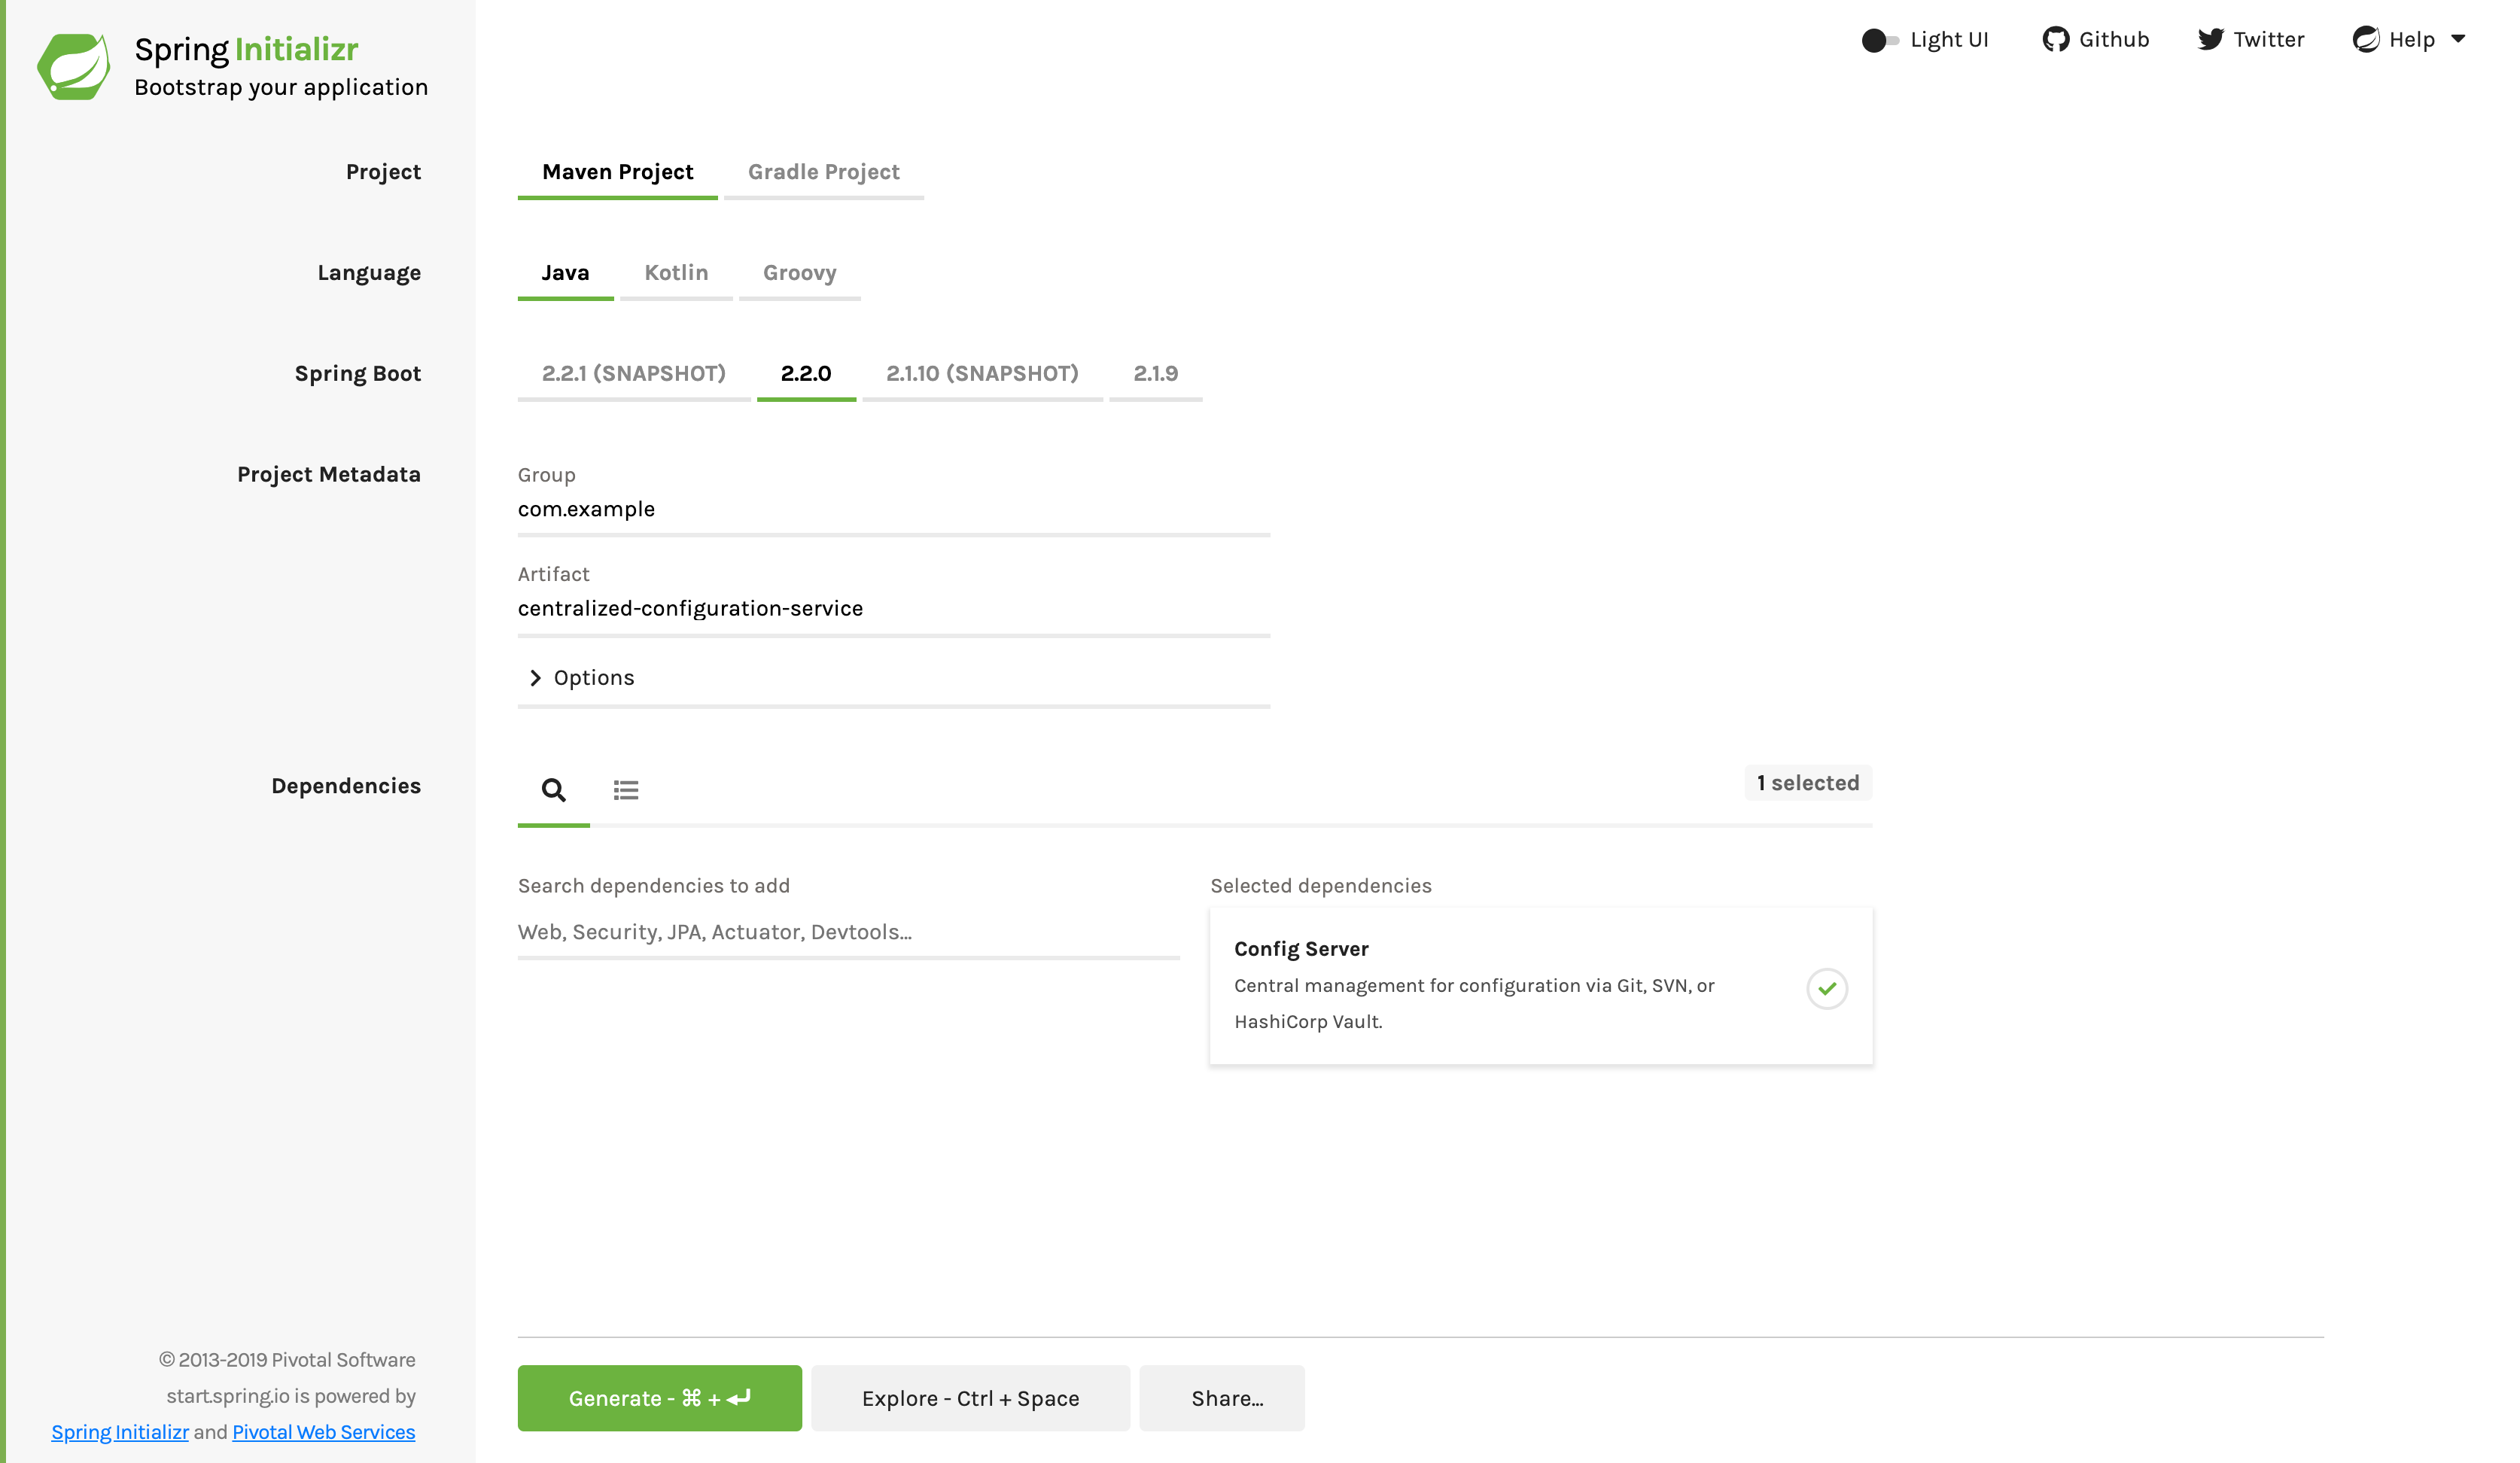
Task: Click the Config Server checkmark icon
Action: [1827, 987]
